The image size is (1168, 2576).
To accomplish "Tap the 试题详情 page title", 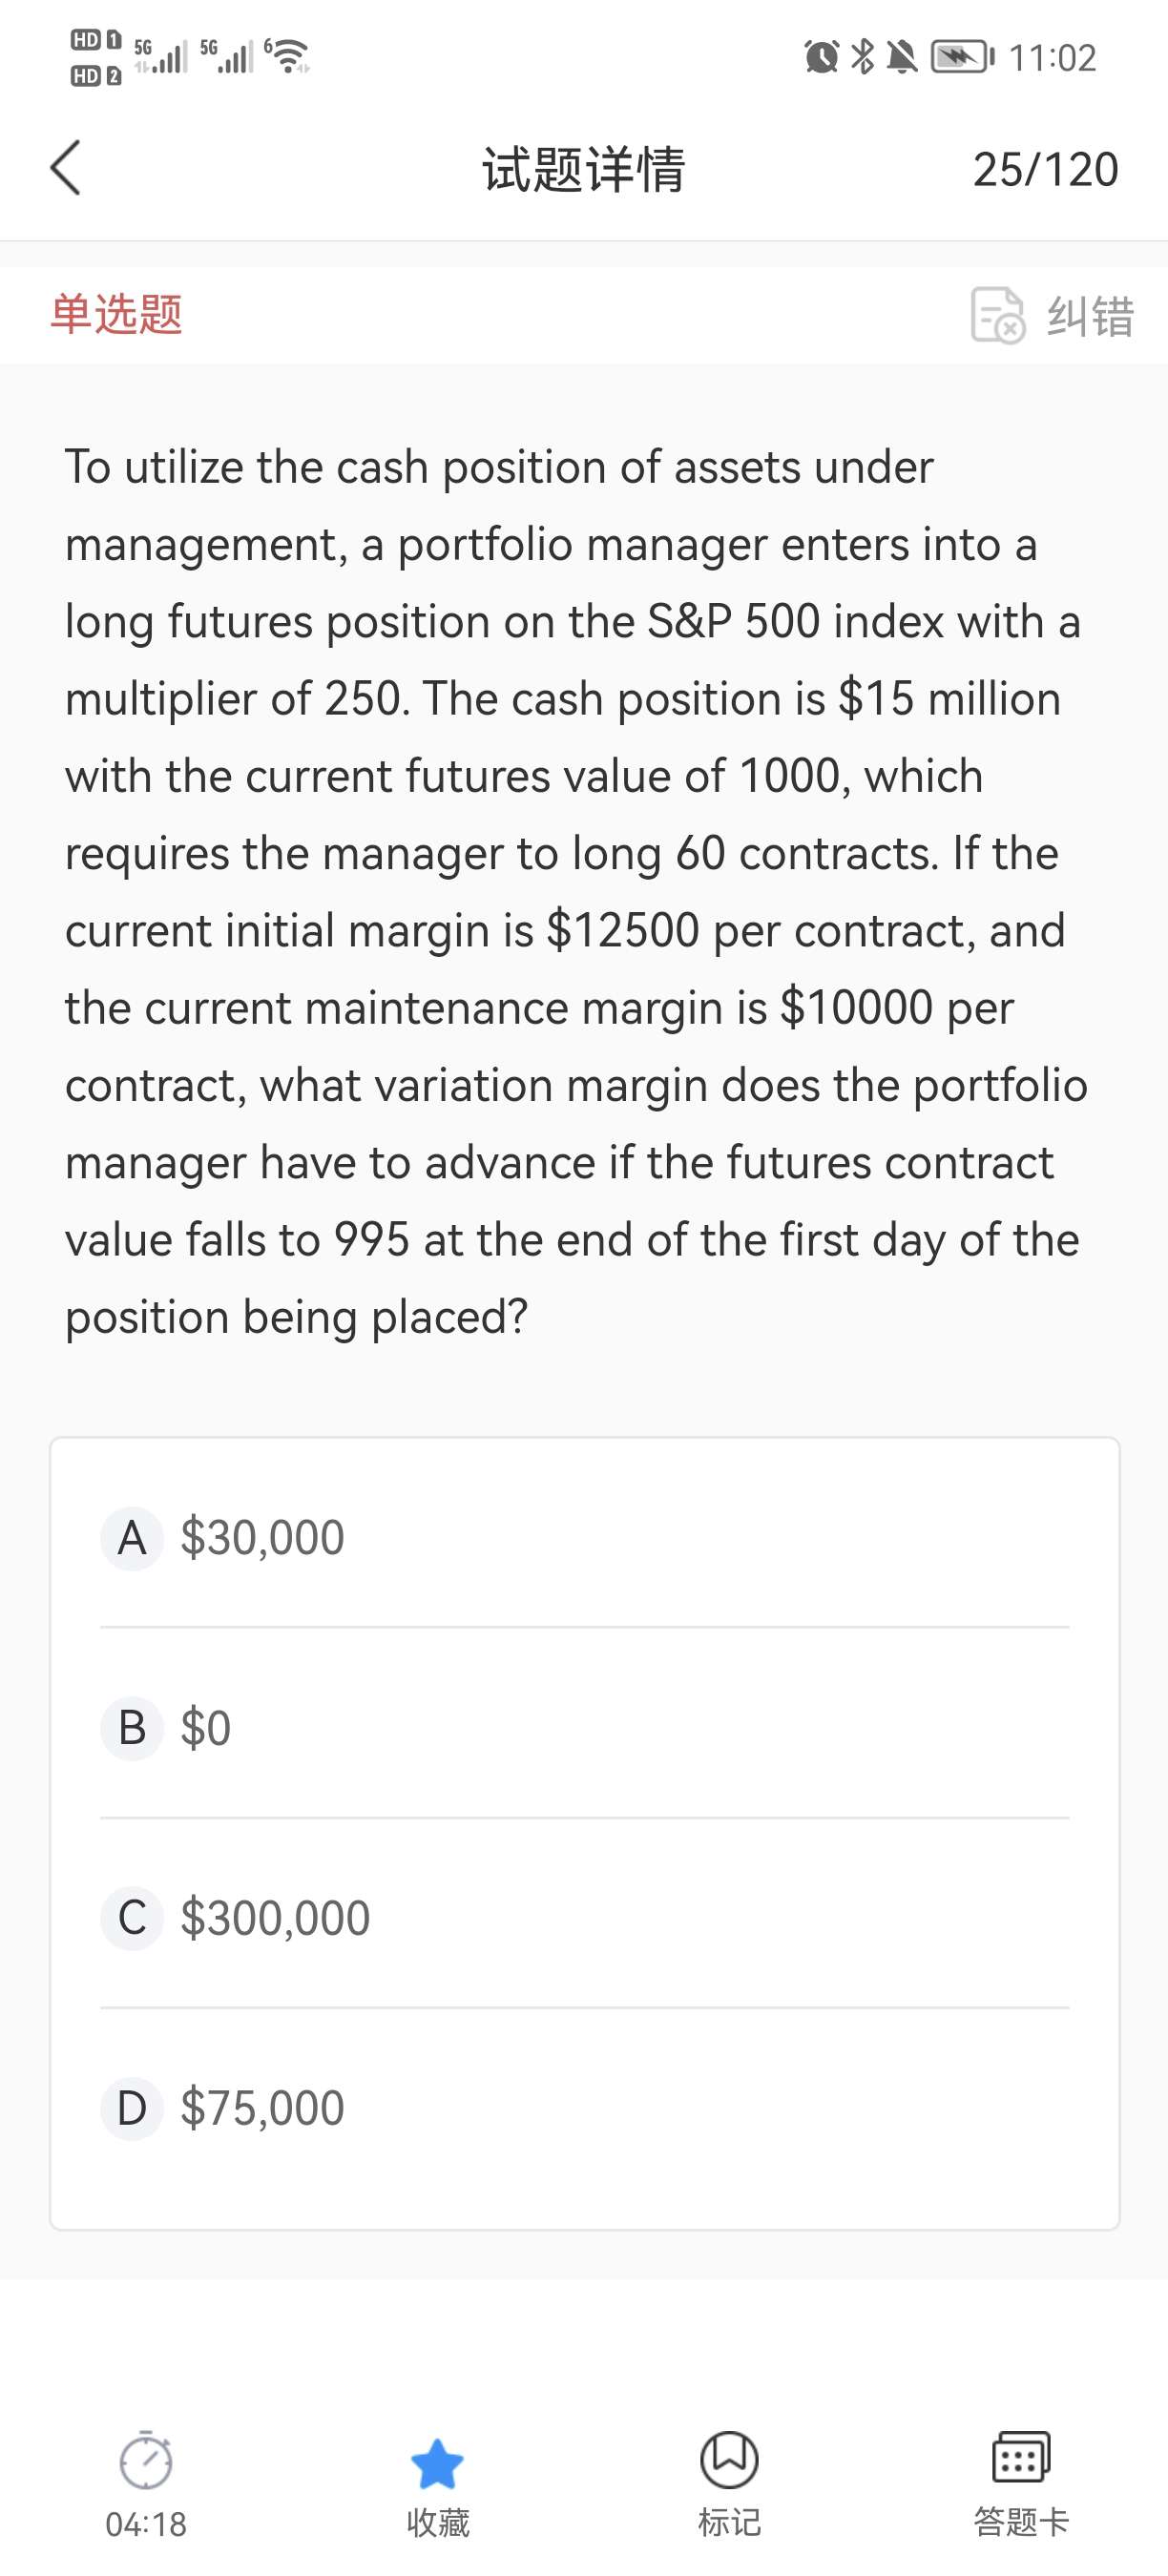I will (x=584, y=169).
